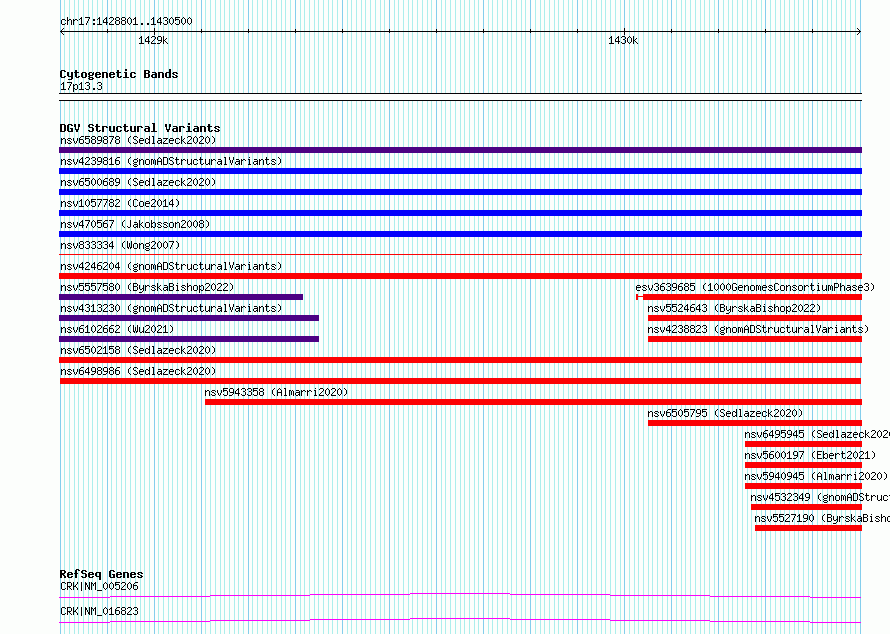
Task: Click the left arrow end of ruler
Action: click(x=62, y=32)
